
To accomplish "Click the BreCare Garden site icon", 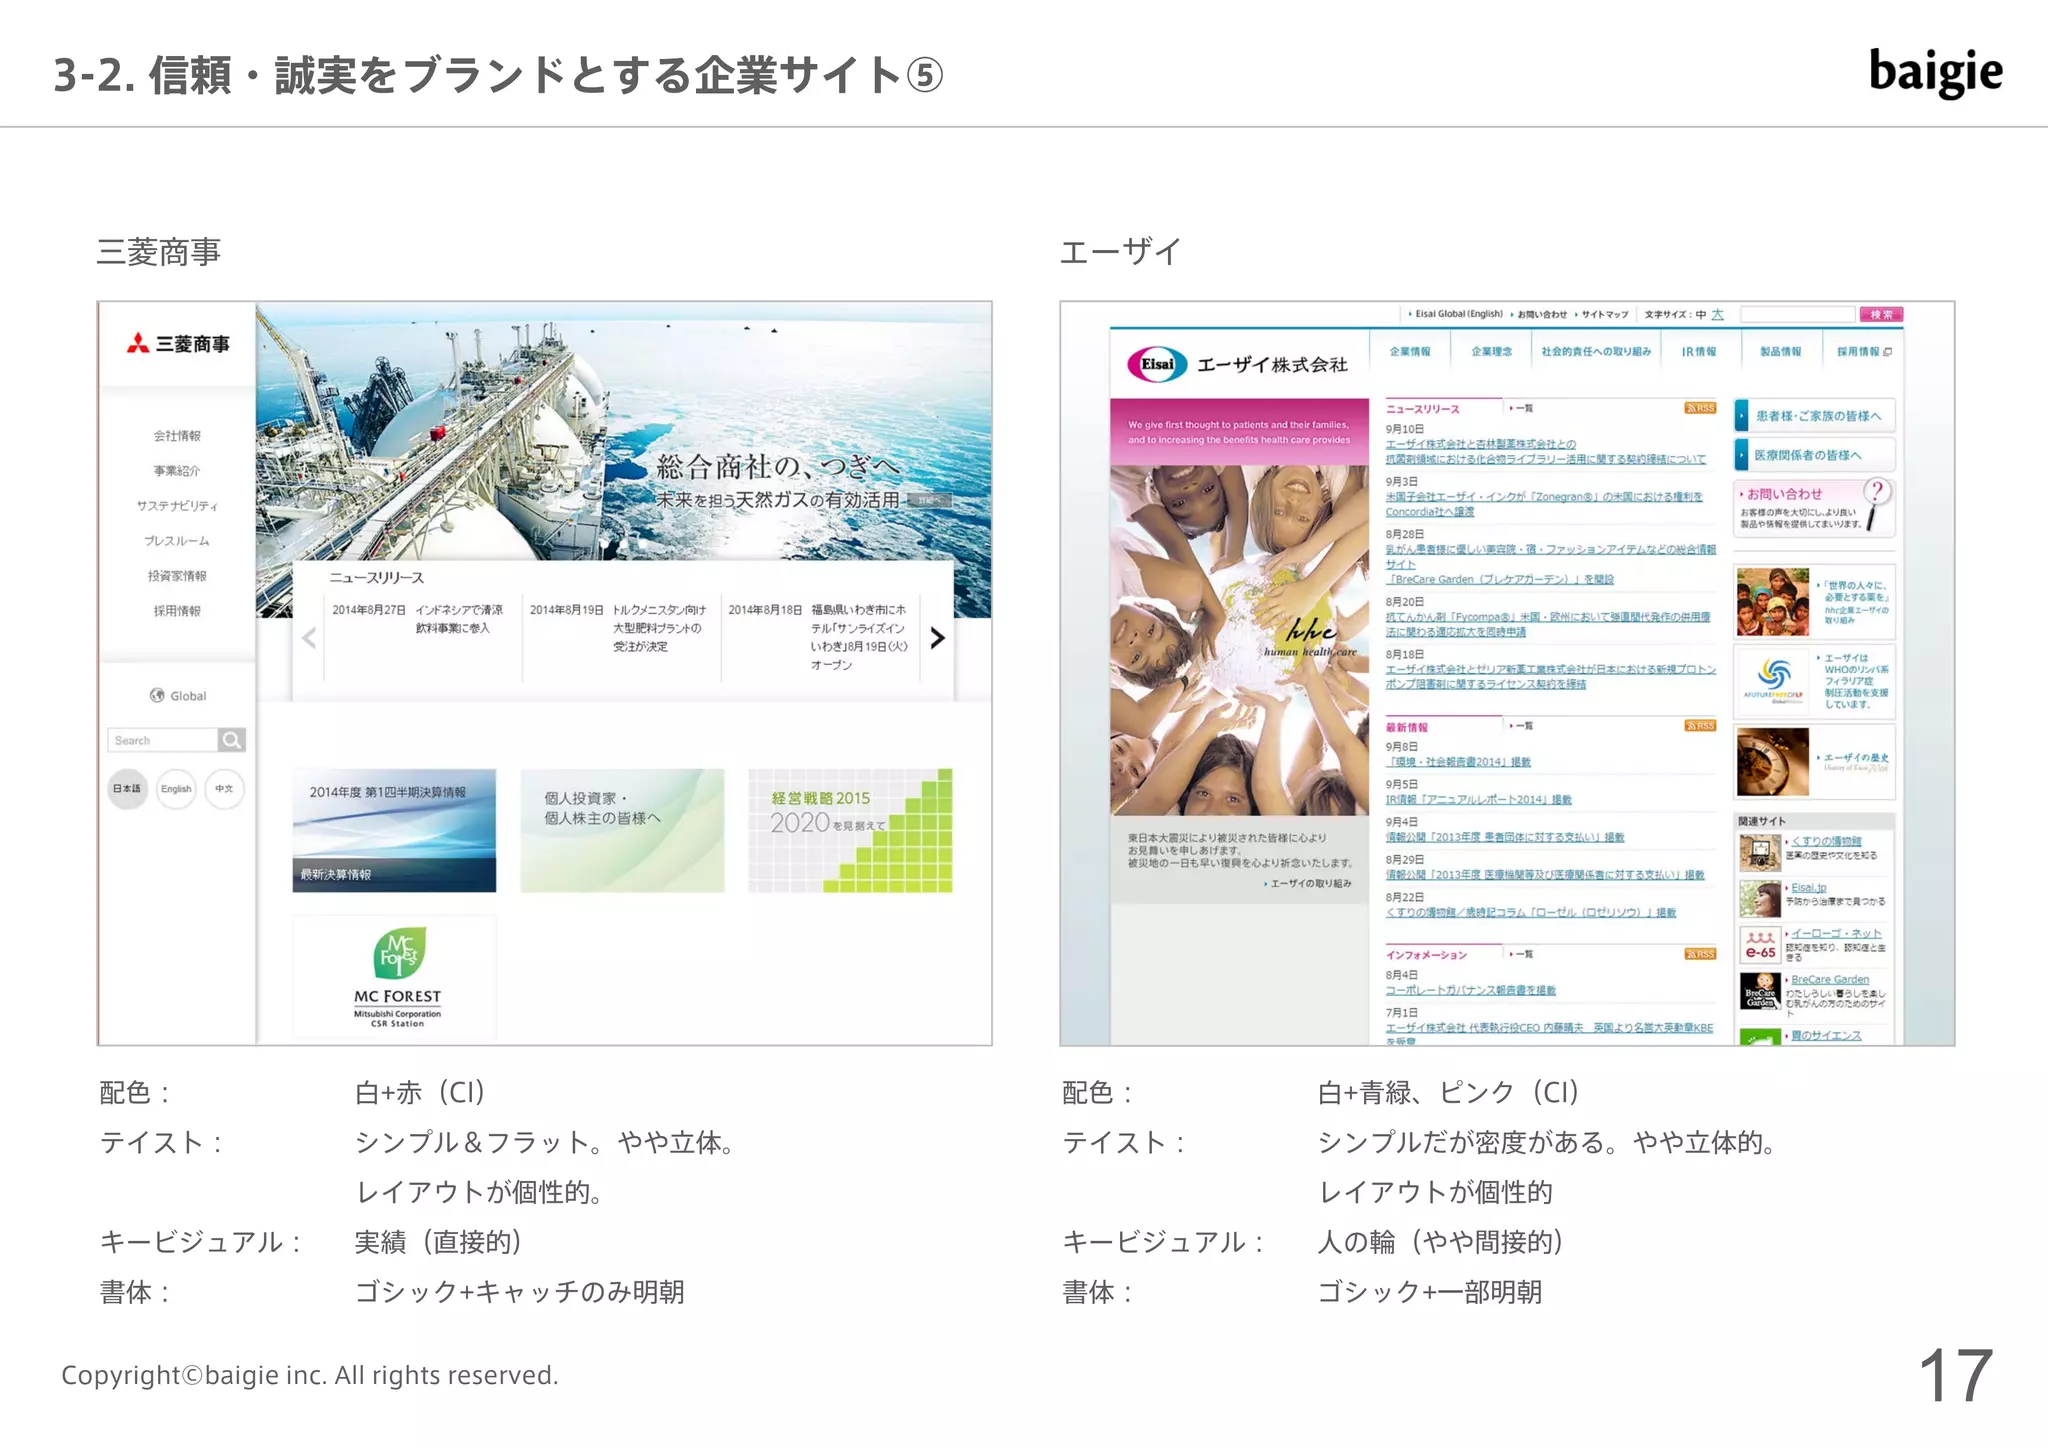I will 1760,992.
